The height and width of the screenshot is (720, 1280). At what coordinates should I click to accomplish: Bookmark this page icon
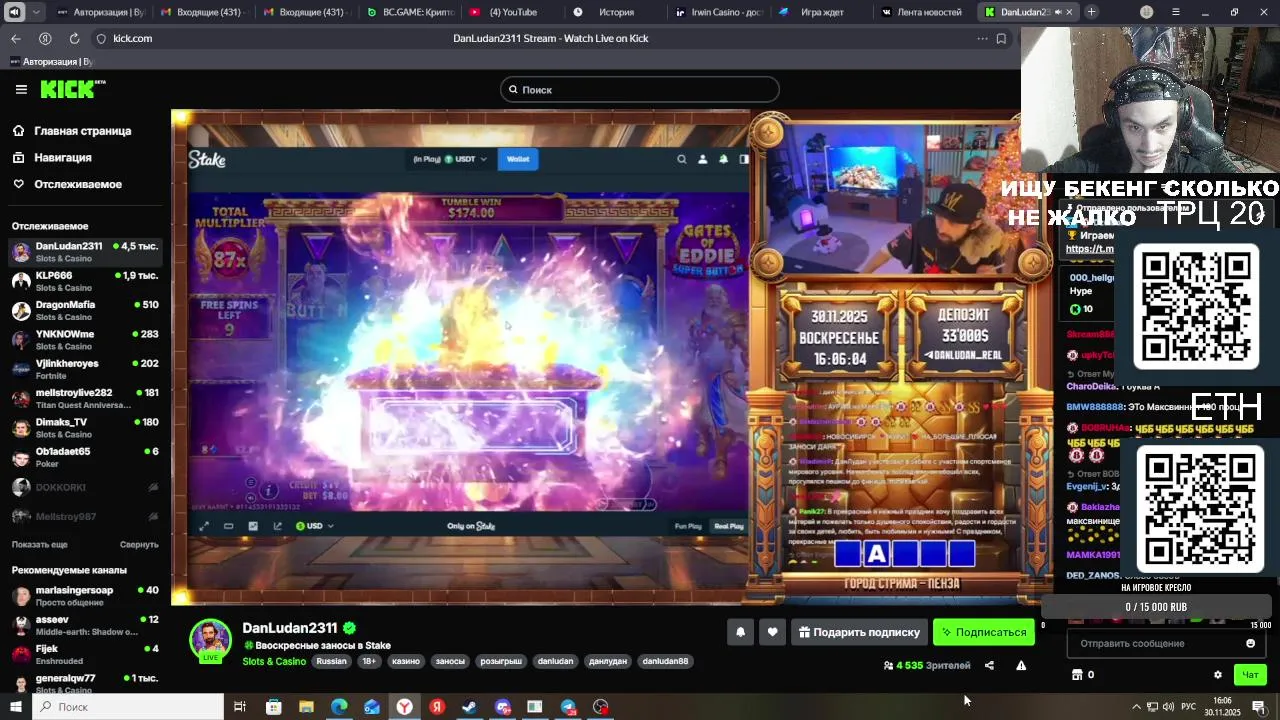click(x=1001, y=38)
